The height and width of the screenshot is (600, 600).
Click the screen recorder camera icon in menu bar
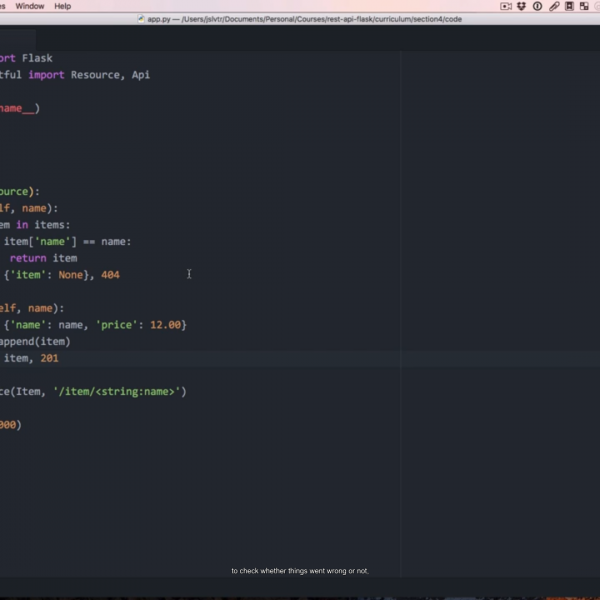pos(505,6)
